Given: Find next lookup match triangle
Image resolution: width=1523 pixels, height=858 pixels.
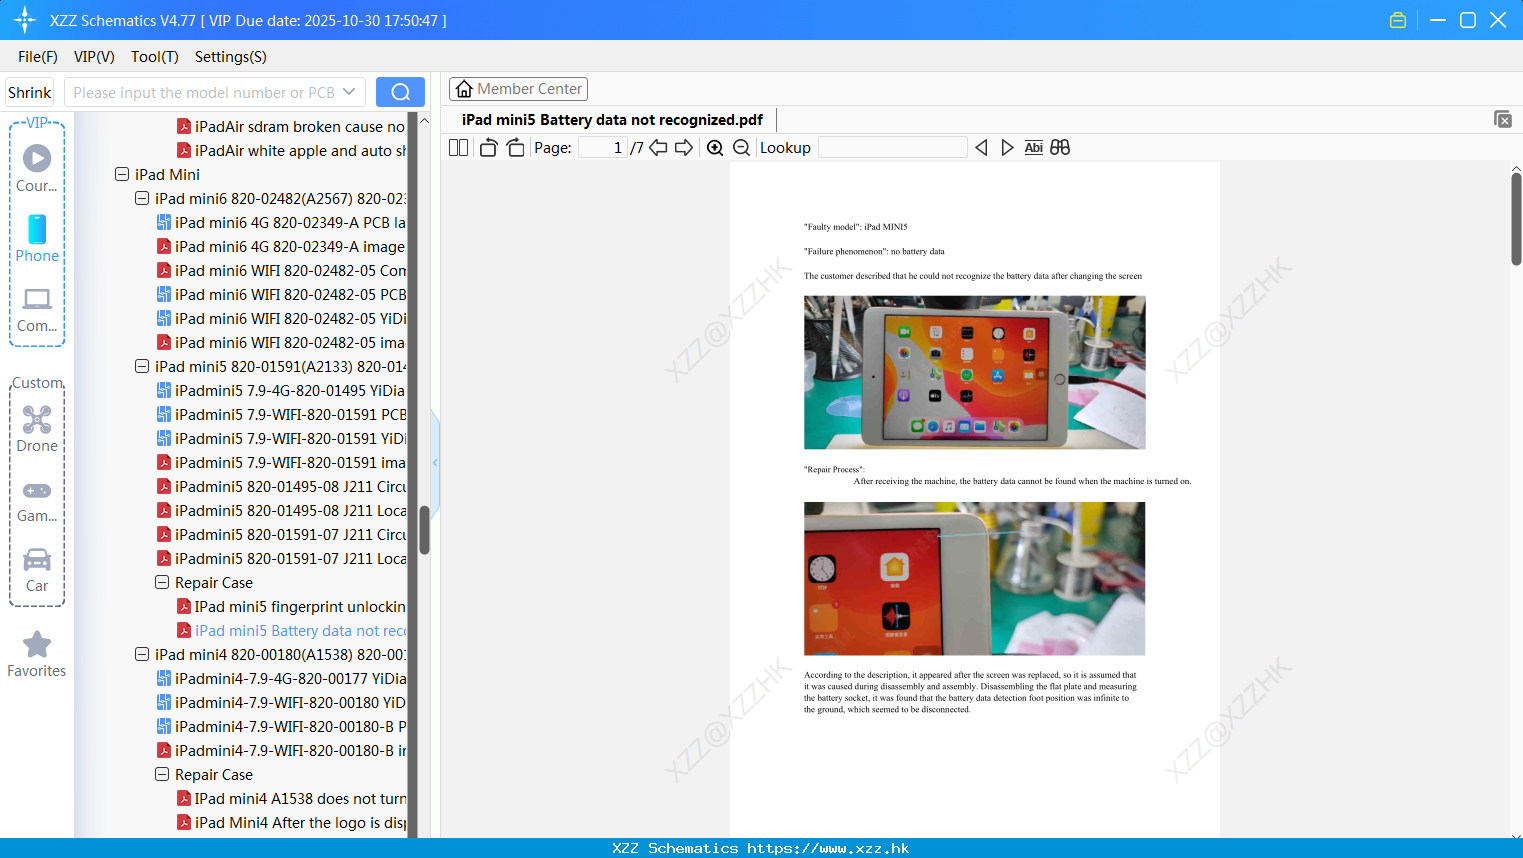Looking at the screenshot, I should coord(1007,148).
